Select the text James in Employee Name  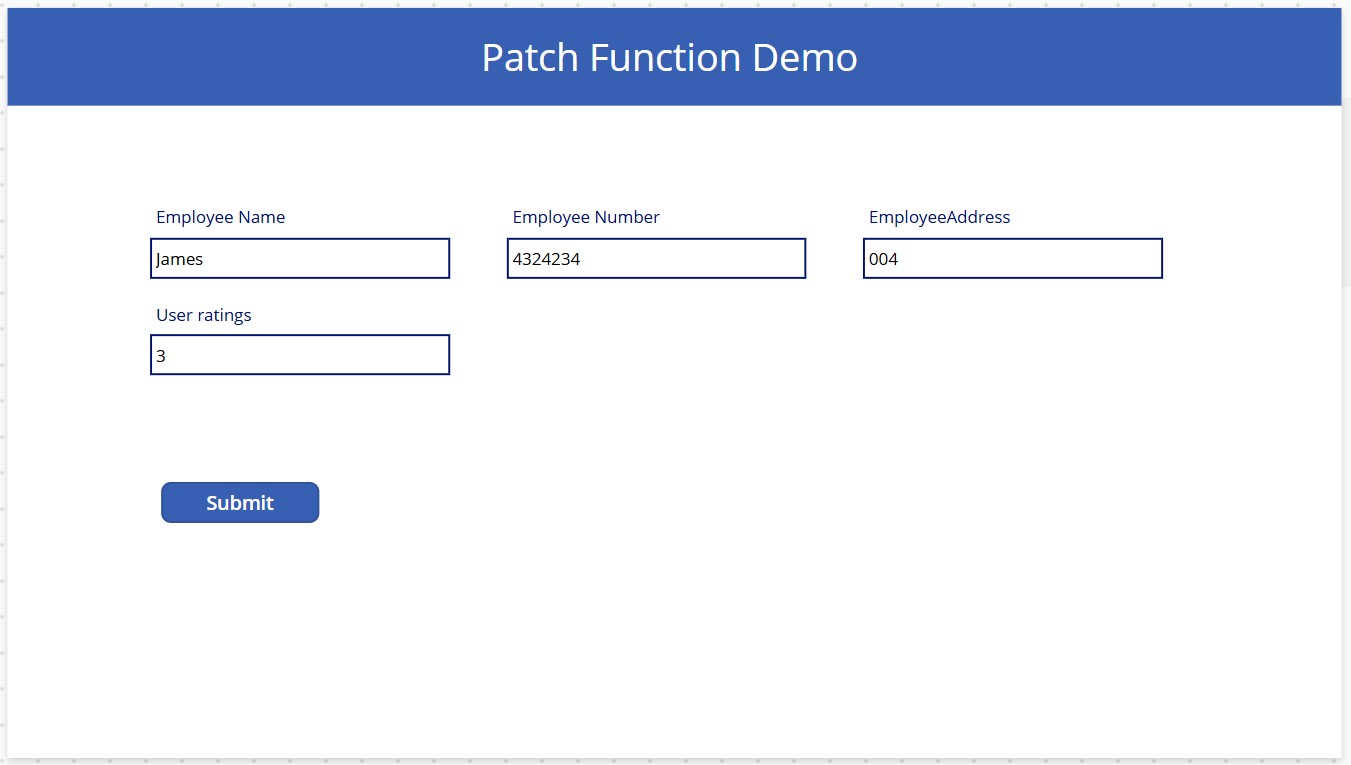pyautogui.click(x=181, y=258)
